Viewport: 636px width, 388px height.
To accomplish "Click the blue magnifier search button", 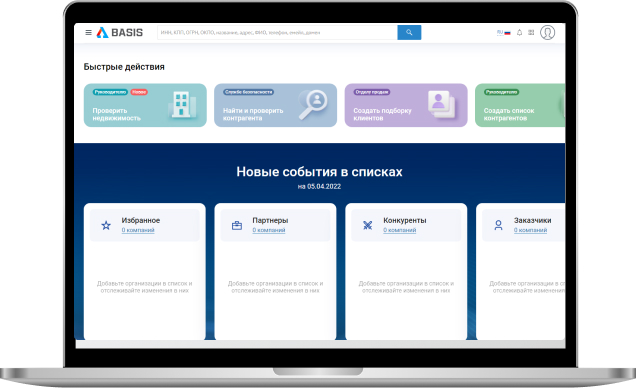I will [409, 32].
